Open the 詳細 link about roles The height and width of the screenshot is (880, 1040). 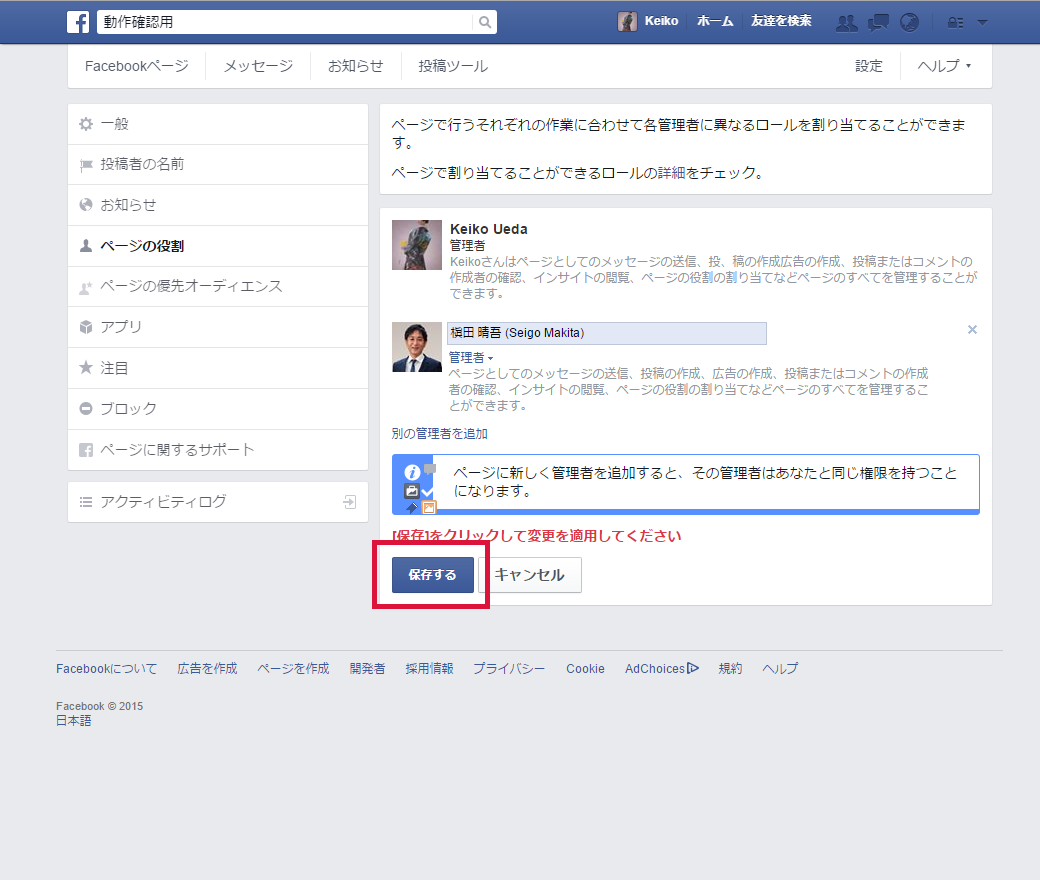click(671, 173)
